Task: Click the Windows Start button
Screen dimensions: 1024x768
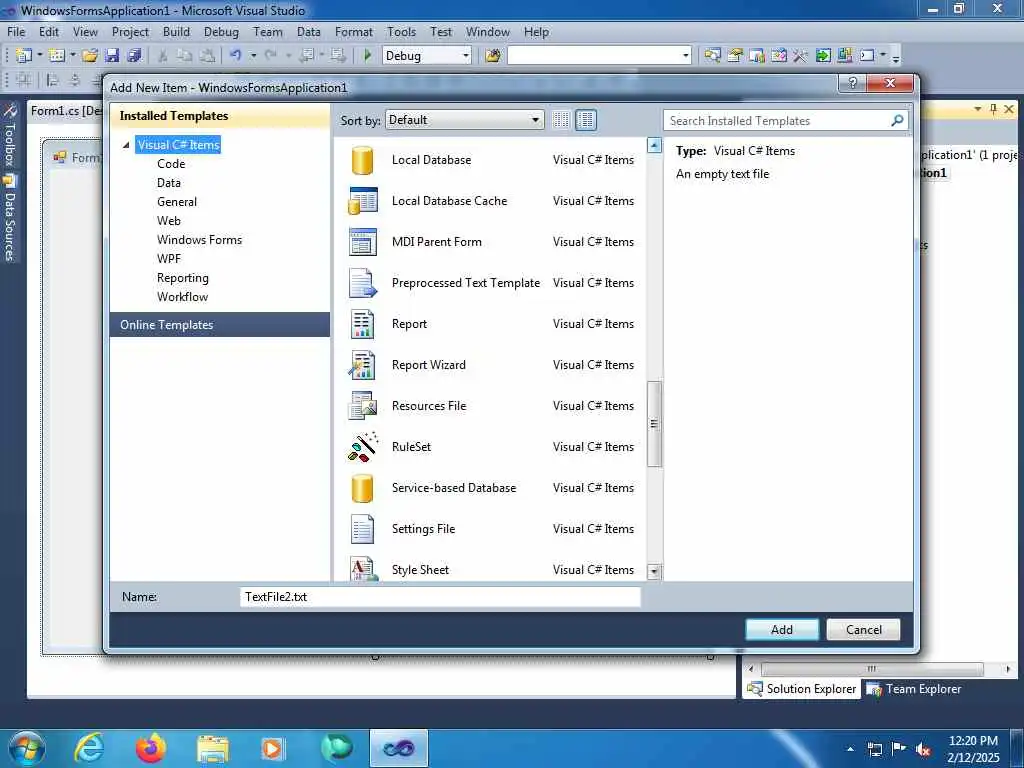Action: pyautogui.click(x=27, y=748)
